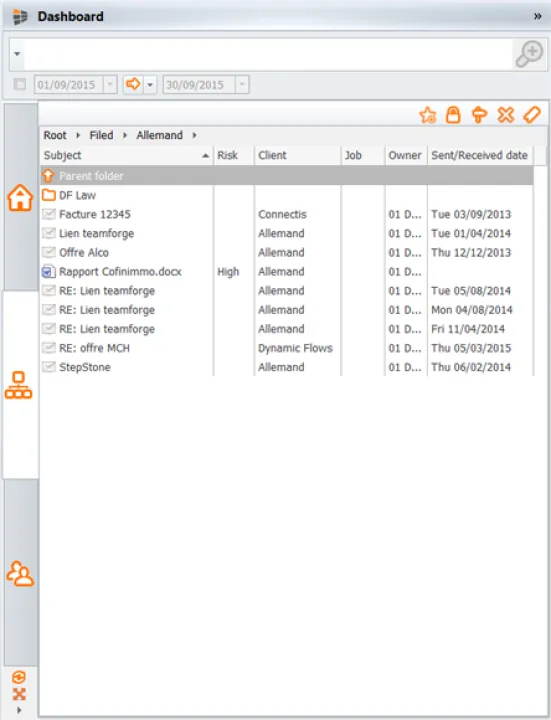The width and height of the screenshot is (551, 720).
Task: Expand the arrow after Filed breadcrumb
Action: [x=125, y=135]
